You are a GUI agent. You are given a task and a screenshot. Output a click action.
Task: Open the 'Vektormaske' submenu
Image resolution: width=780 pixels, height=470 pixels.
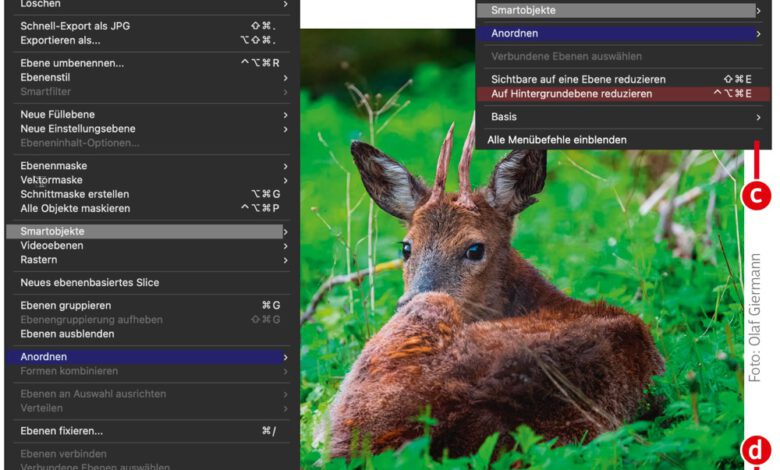(x=51, y=180)
